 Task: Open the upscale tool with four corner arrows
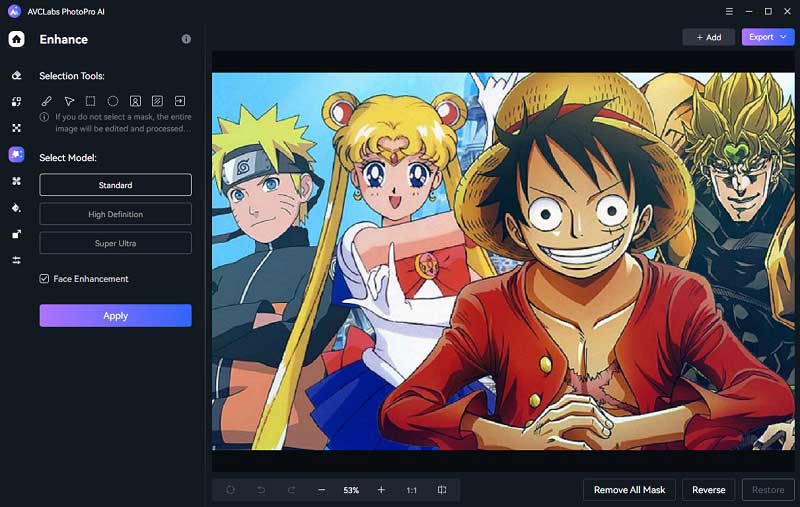click(x=16, y=128)
